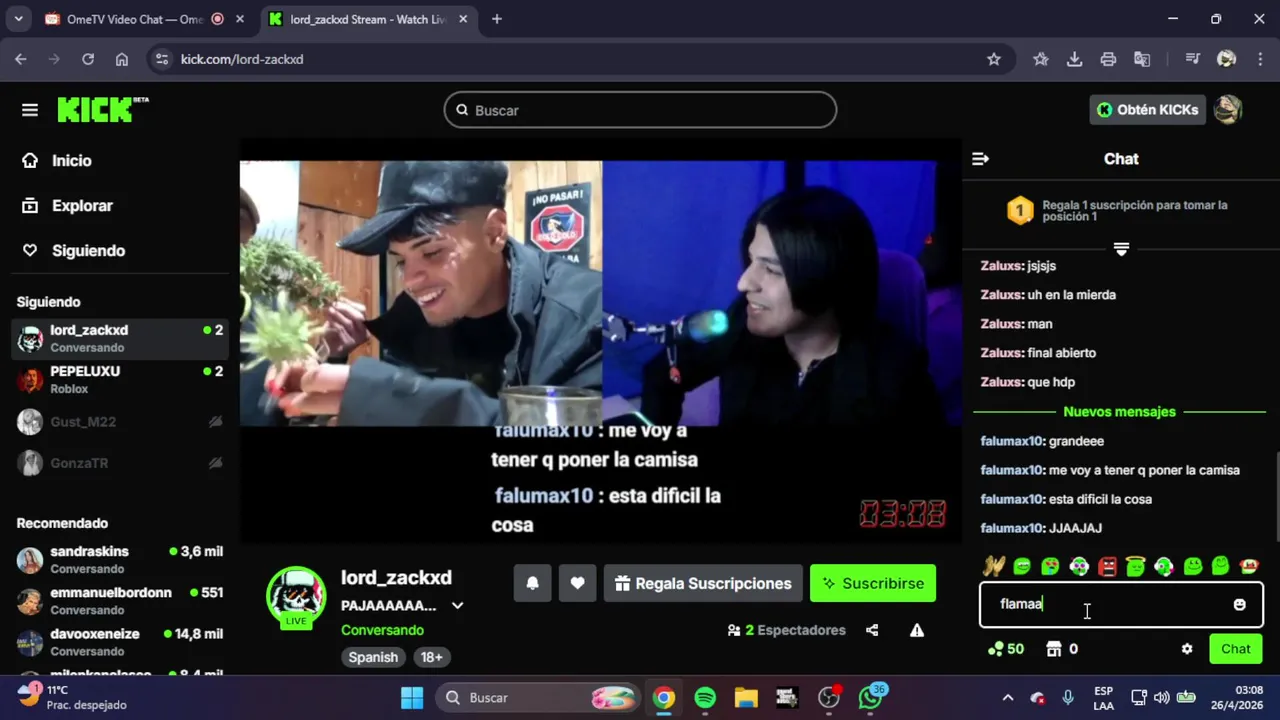The height and width of the screenshot is (720, 1280).
Task: Reload the page
Action: (88, 59)
